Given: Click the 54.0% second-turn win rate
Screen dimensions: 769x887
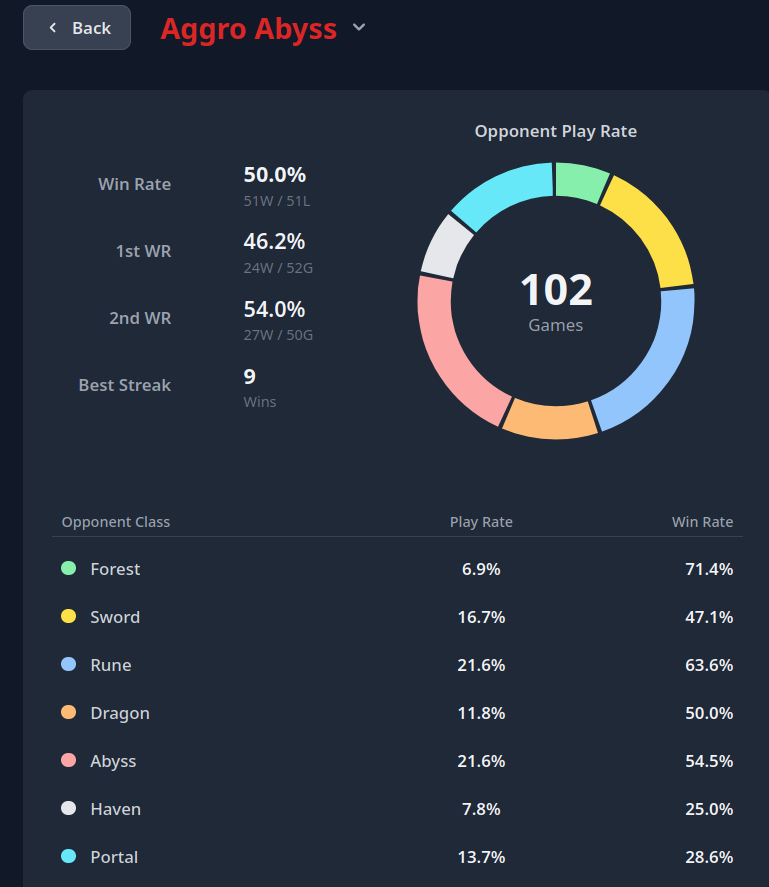Looking at the screenshot, I should coord(274,309).
